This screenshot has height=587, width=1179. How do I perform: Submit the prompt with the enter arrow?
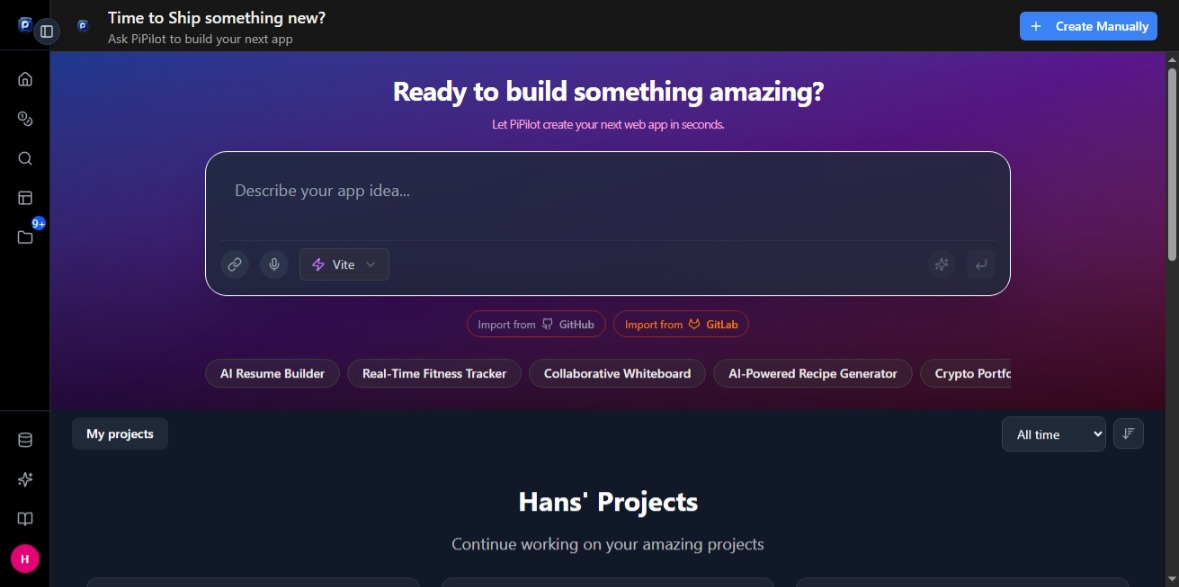coord(980,264)
